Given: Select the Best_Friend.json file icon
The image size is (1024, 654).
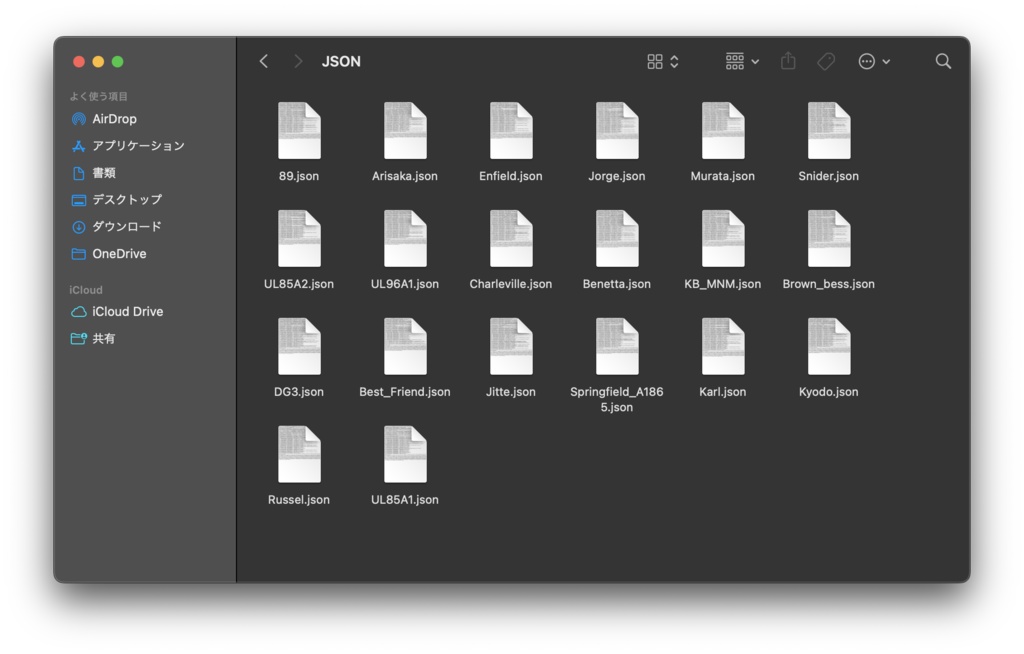Looking at the screenshot, I should pyautogui.click(x=405, y=346).
